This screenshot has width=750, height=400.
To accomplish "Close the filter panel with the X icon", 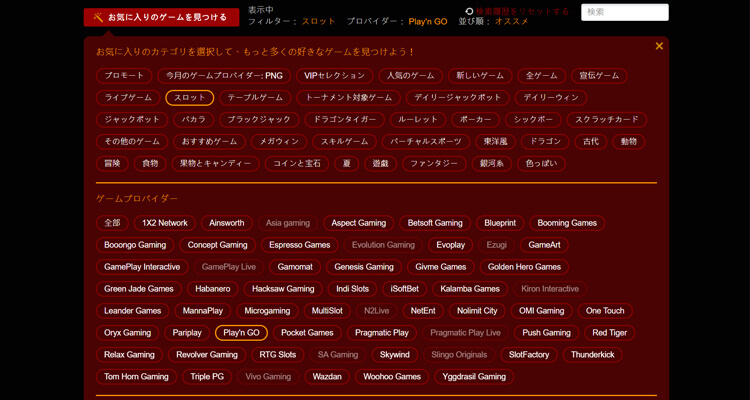I will [659, 46].
